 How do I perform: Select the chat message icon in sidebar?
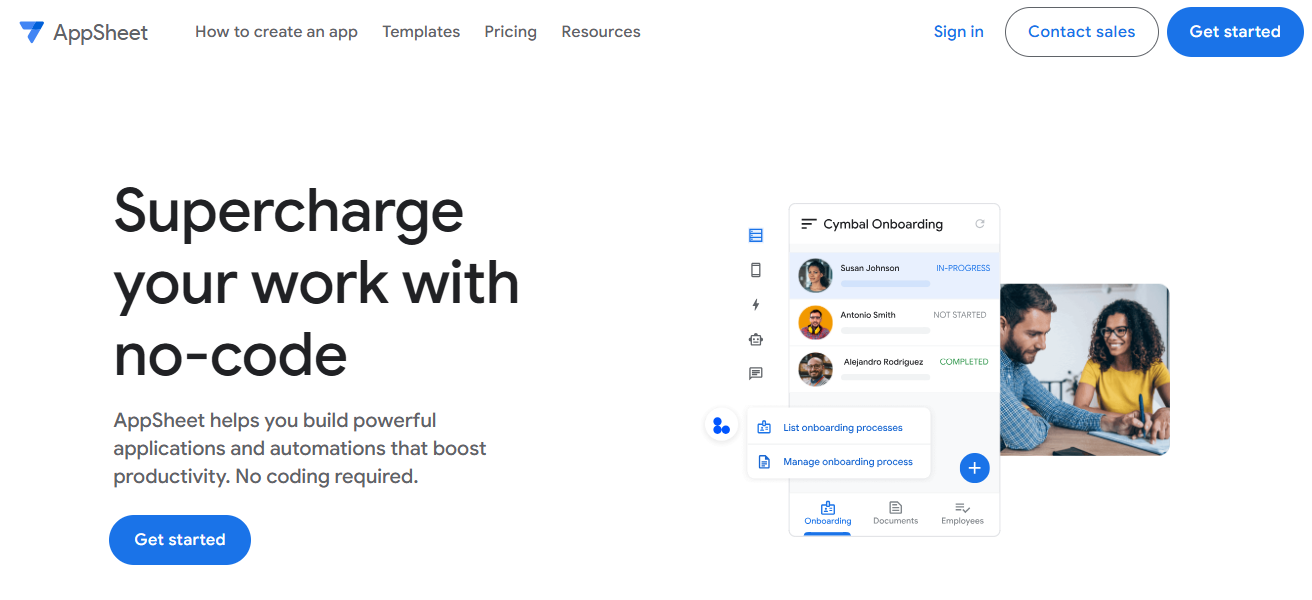756,374
